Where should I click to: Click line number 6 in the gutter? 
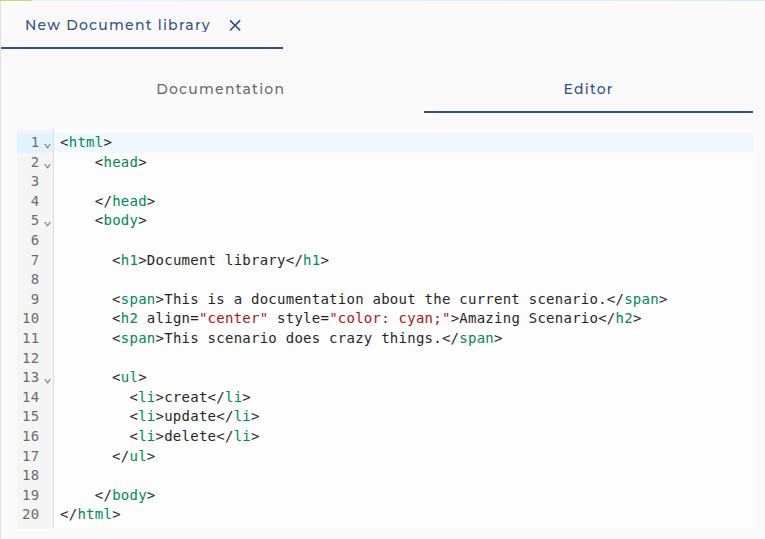click(35, 240)
